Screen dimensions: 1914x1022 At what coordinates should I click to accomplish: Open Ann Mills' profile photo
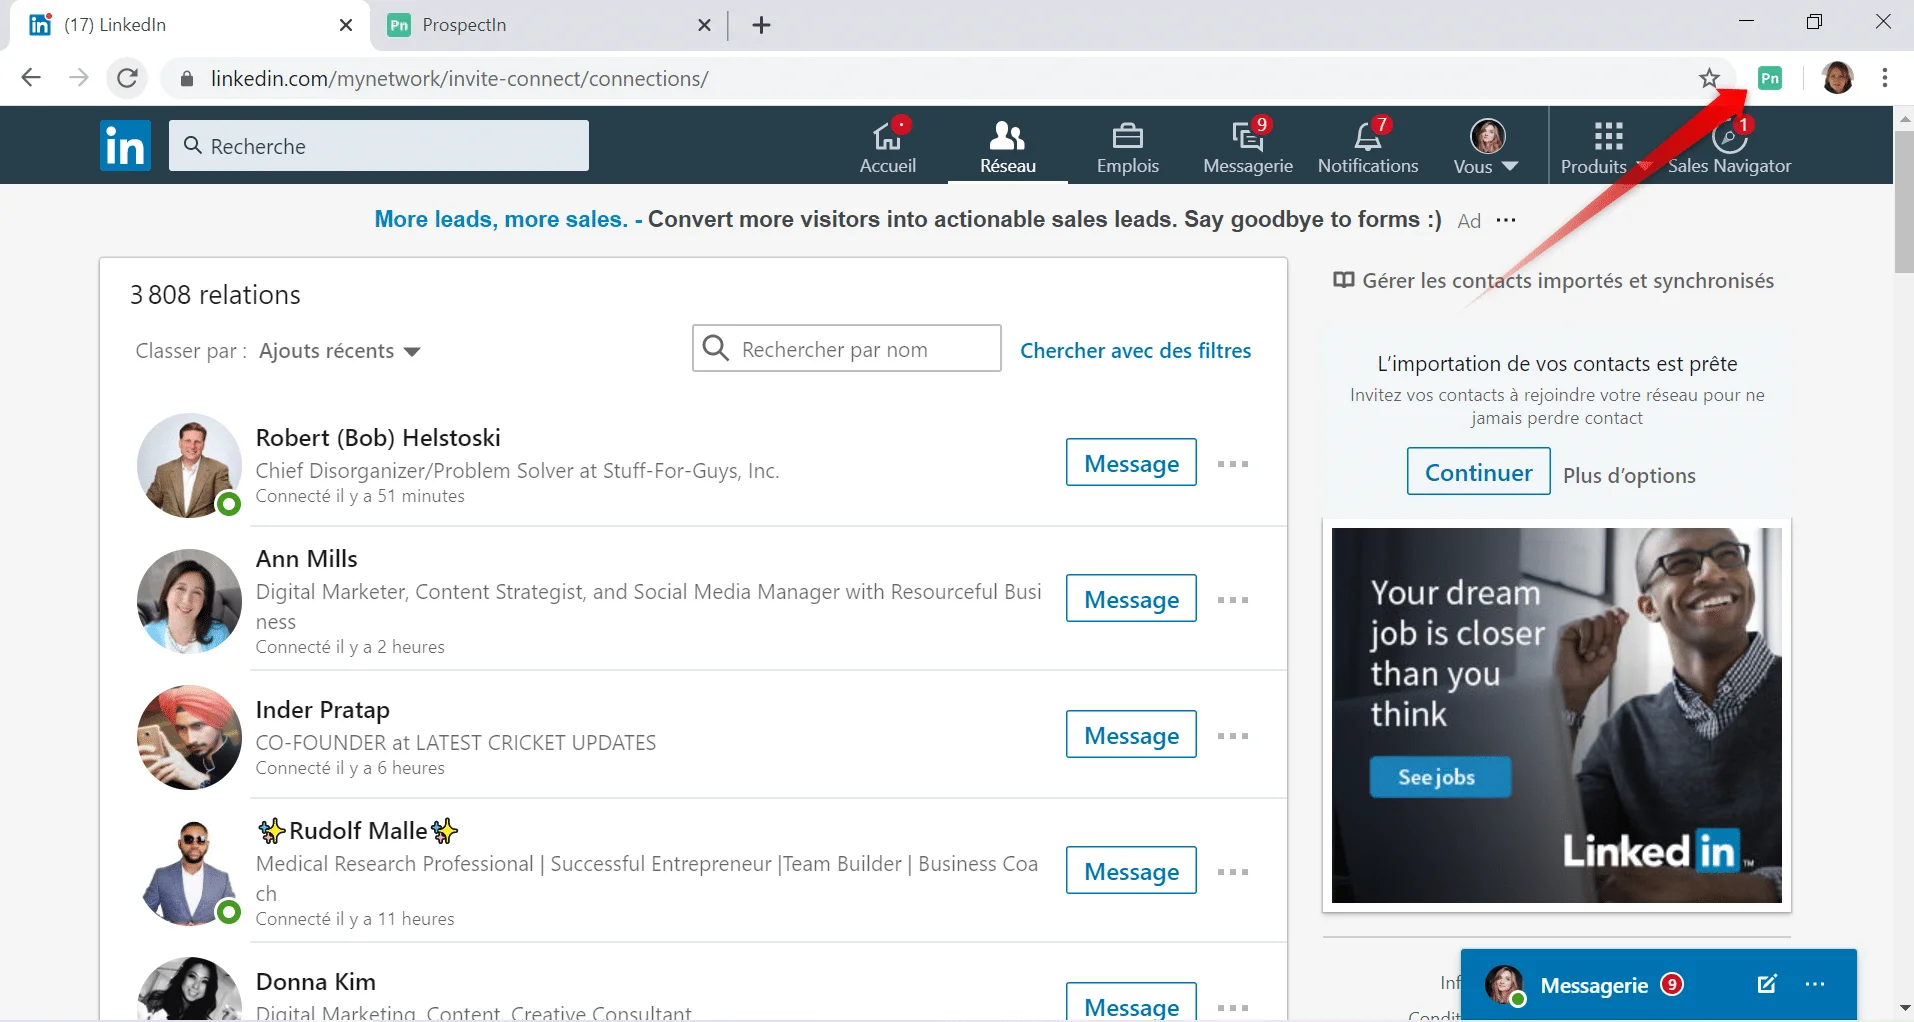coord(189,601)
